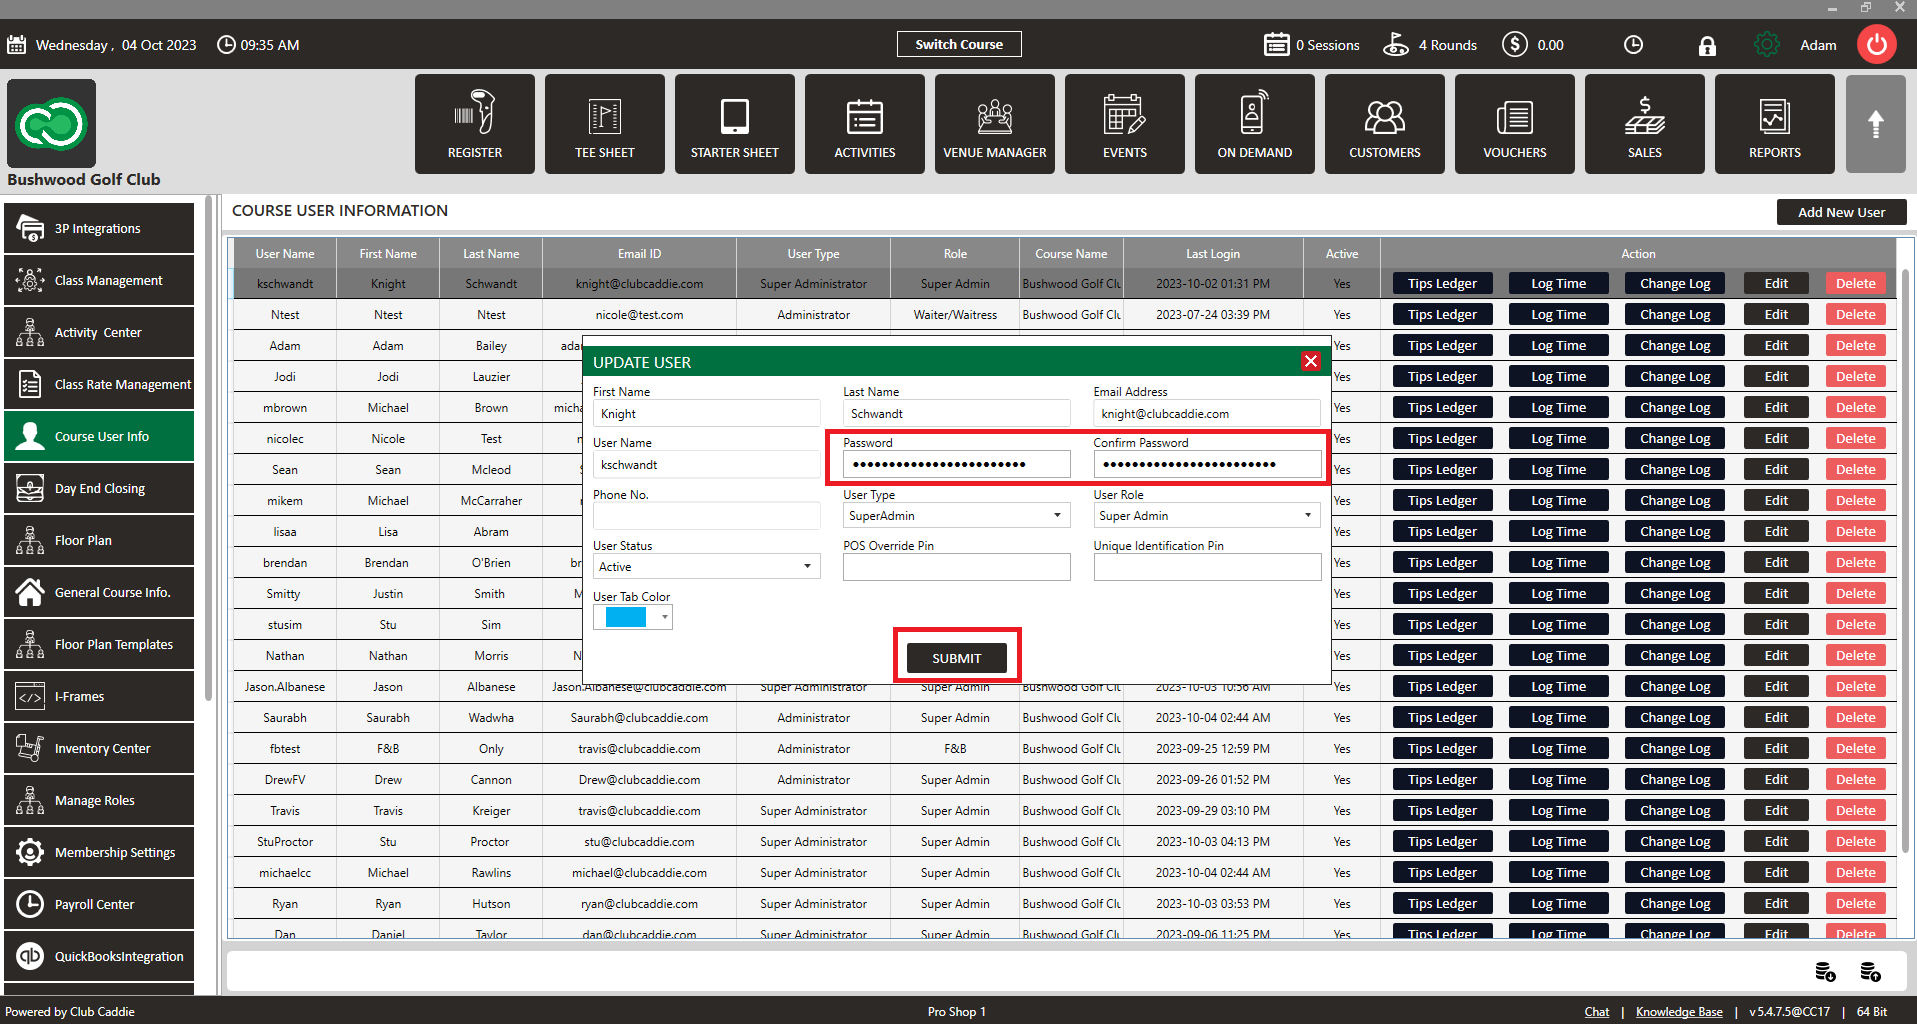Click the POS Override Pin field

(956, 567)
